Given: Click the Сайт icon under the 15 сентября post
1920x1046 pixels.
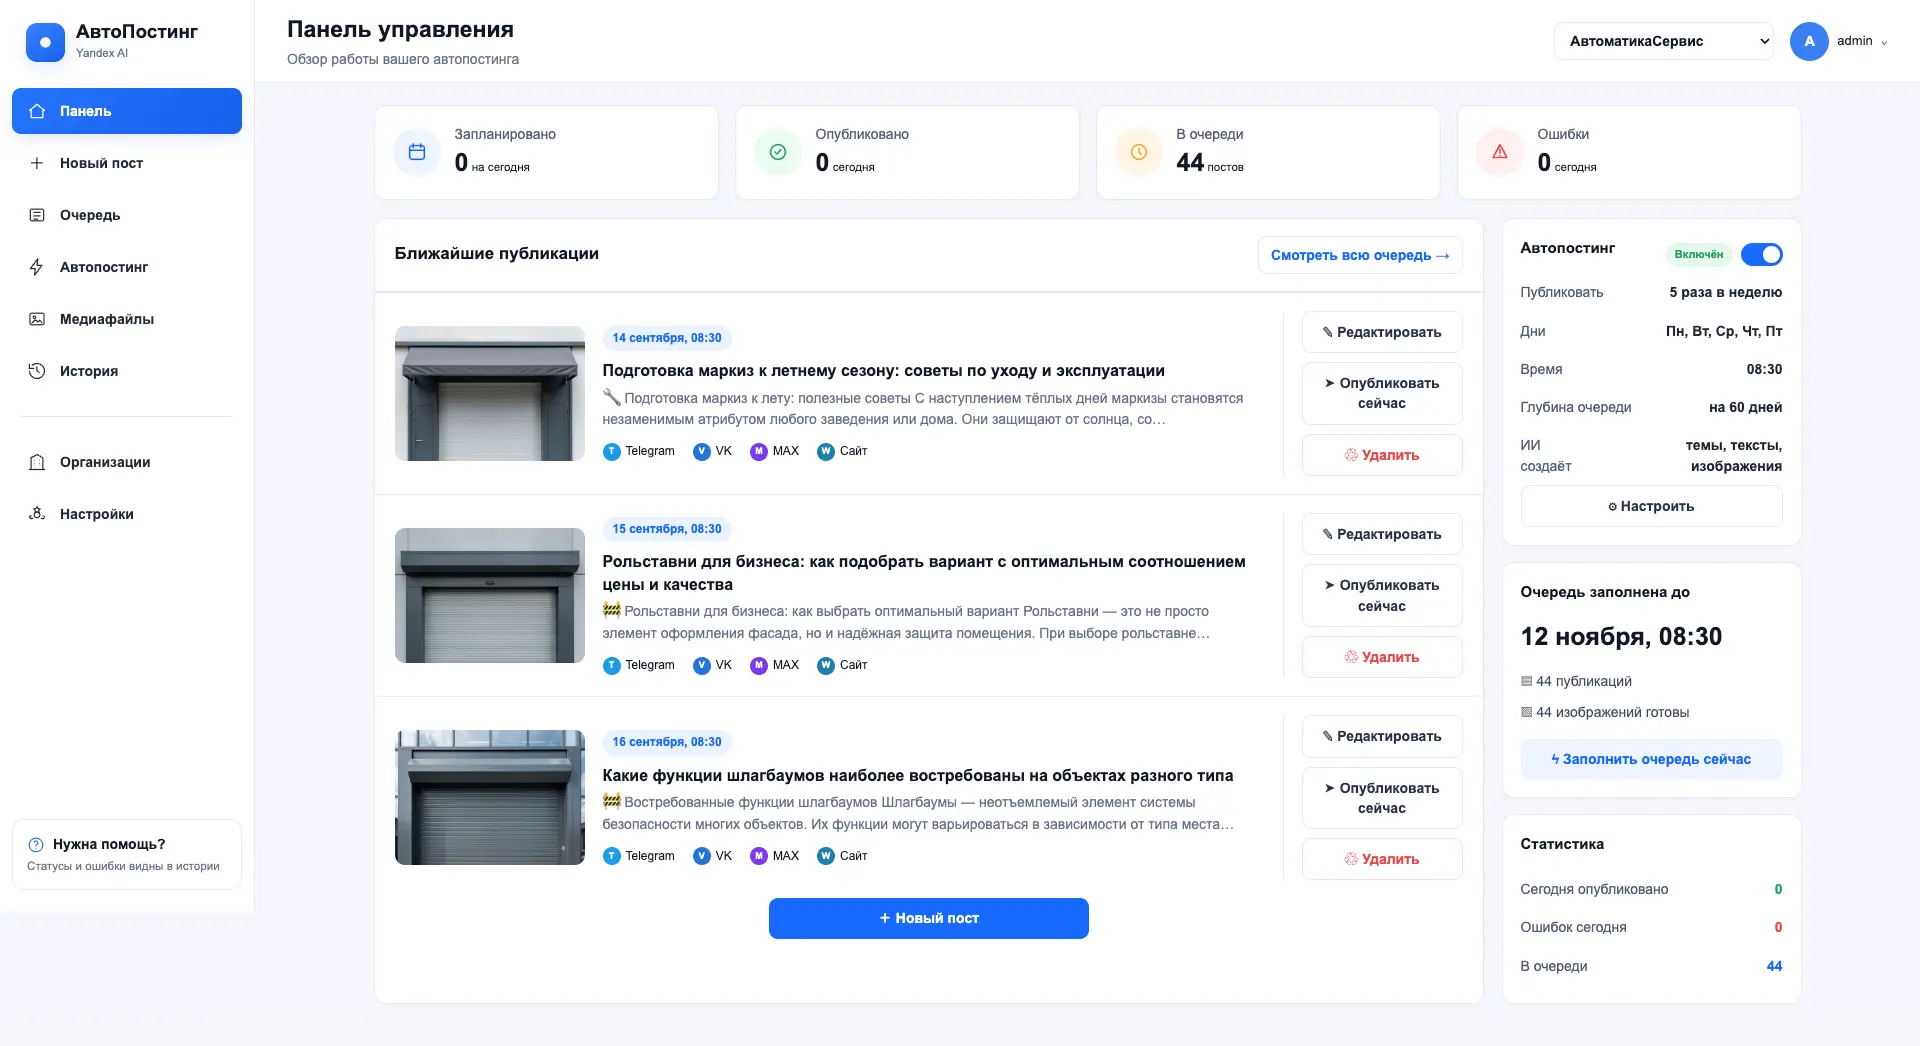Looking at the screenshot, I should coord(826,666).
